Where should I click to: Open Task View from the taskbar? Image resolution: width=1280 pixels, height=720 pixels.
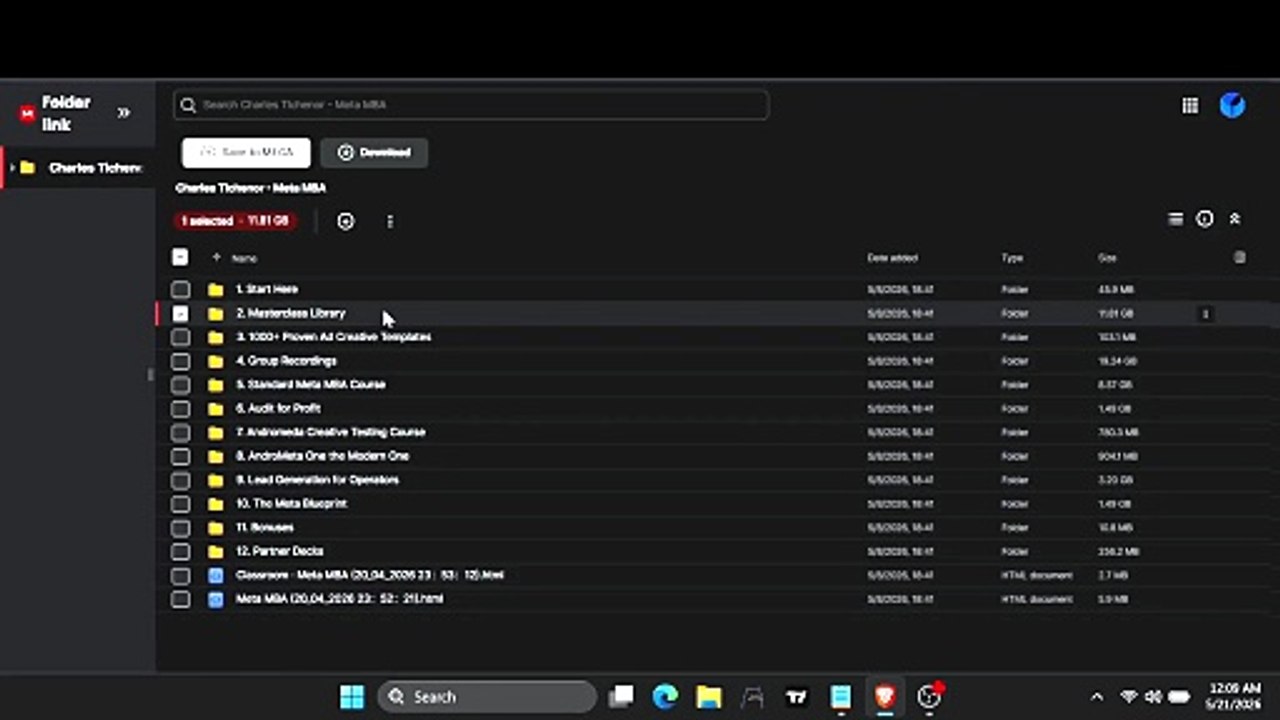(x=622, y=697)
